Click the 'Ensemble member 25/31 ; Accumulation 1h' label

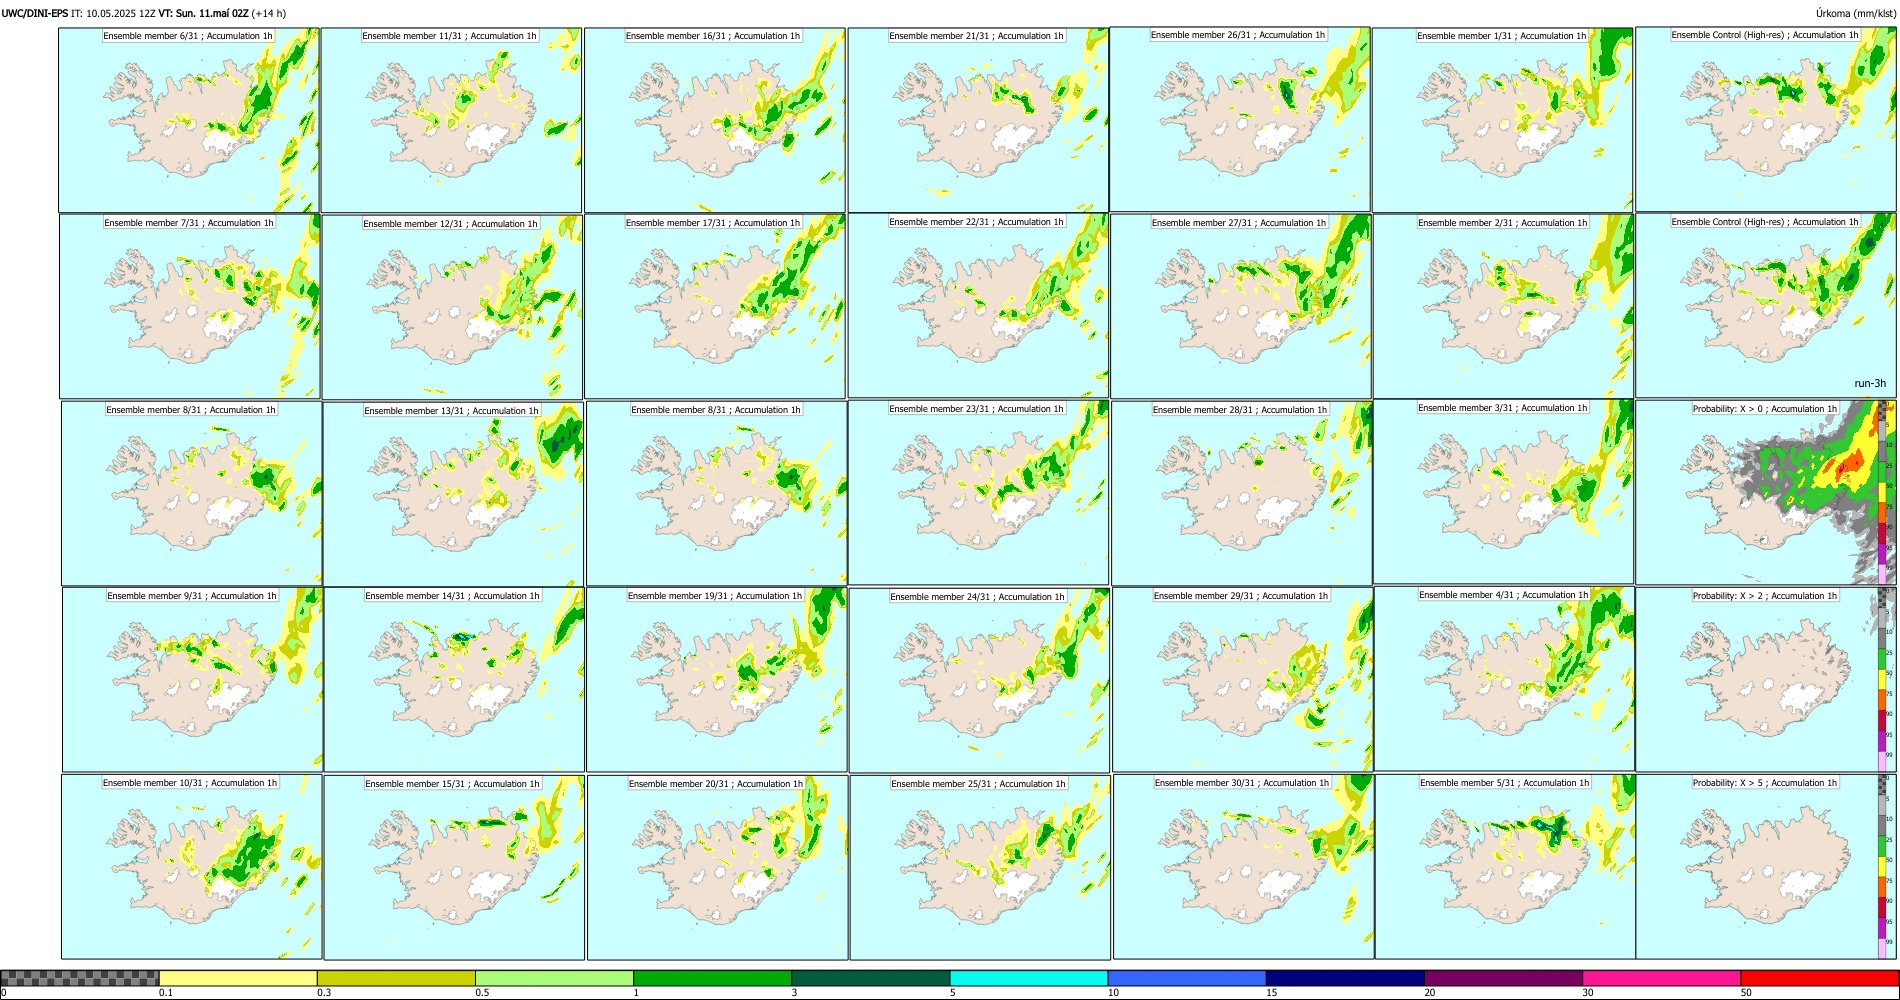979,784
